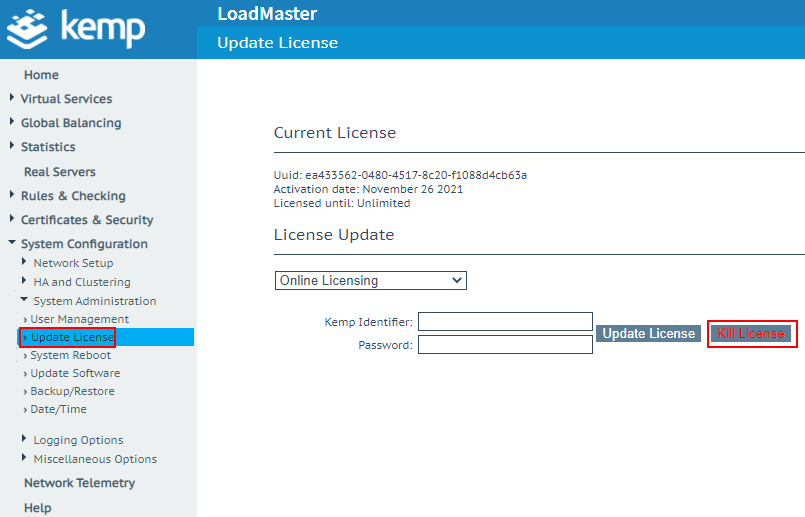
Task: Open Rules & Checking section
Action: [73, 196]
